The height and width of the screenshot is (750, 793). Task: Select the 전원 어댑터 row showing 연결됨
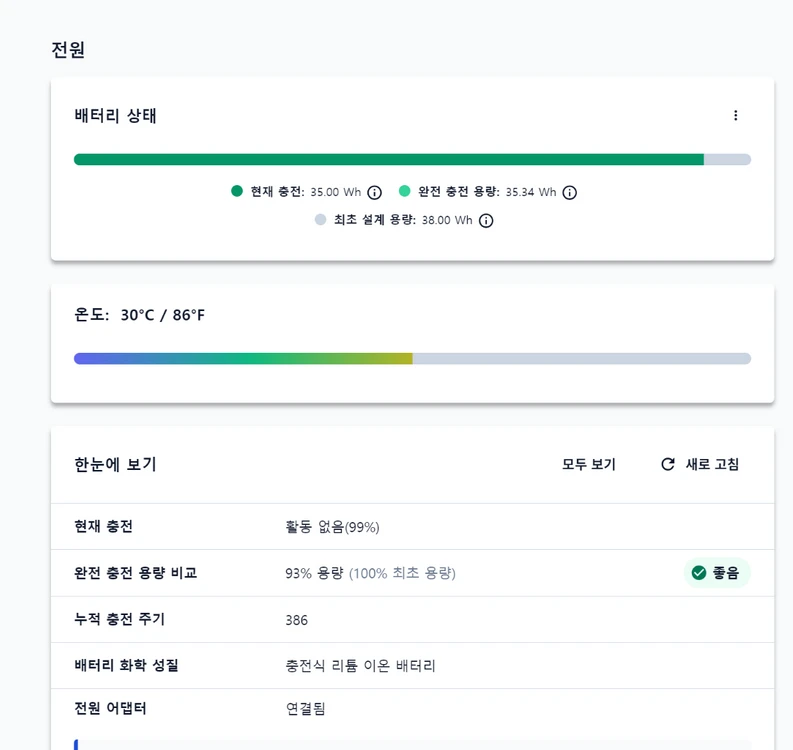pyautogui.click(x=412, y=709)
